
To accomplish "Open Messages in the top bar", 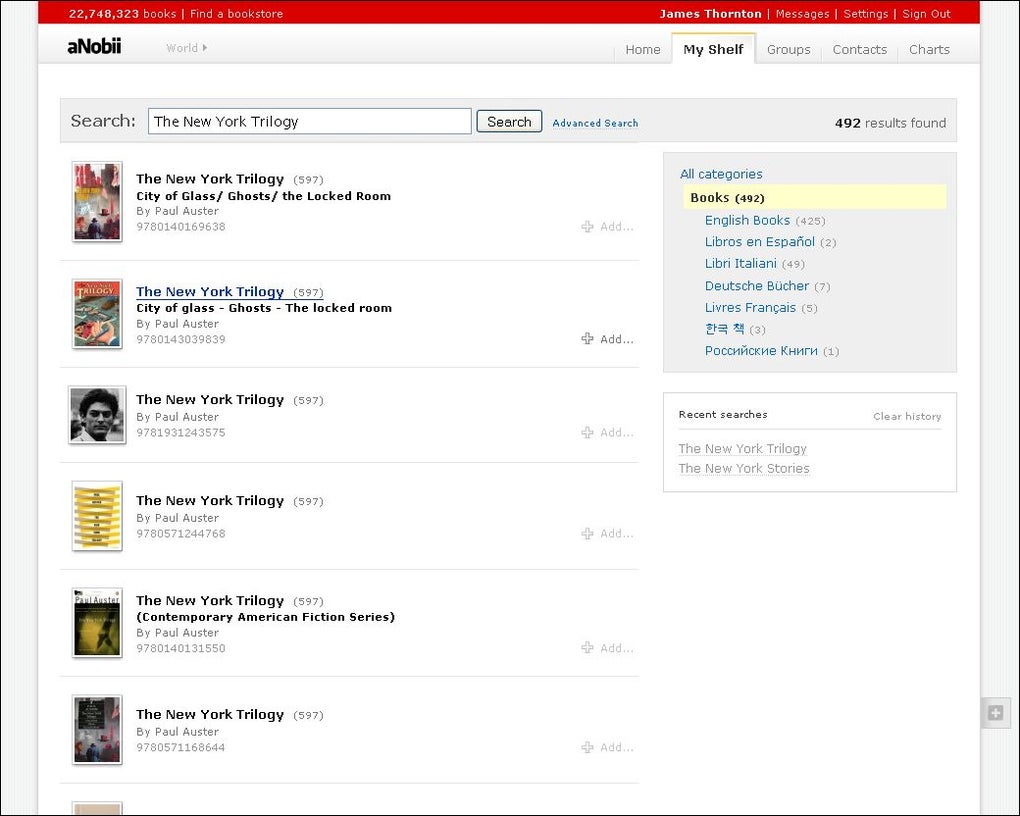I will pyautogui.click(x=802, y=14).
